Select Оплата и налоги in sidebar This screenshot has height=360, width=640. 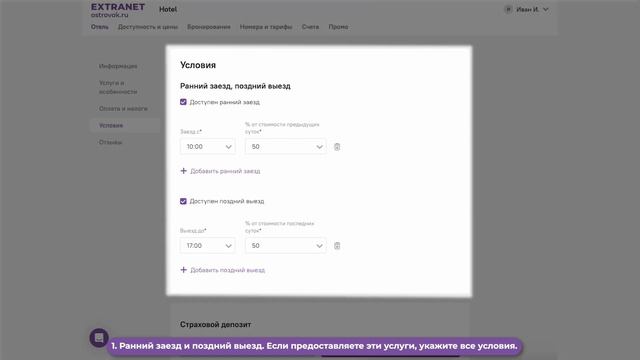[x=123, y=109]
